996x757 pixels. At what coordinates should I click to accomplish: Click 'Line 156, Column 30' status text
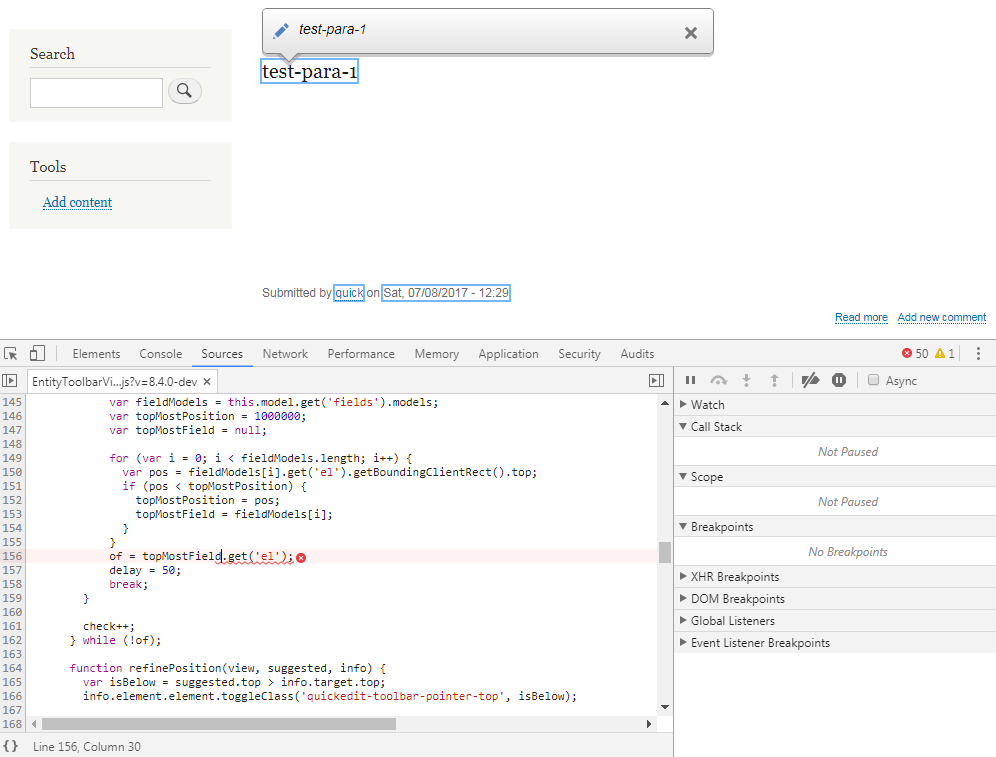[87, 747]
